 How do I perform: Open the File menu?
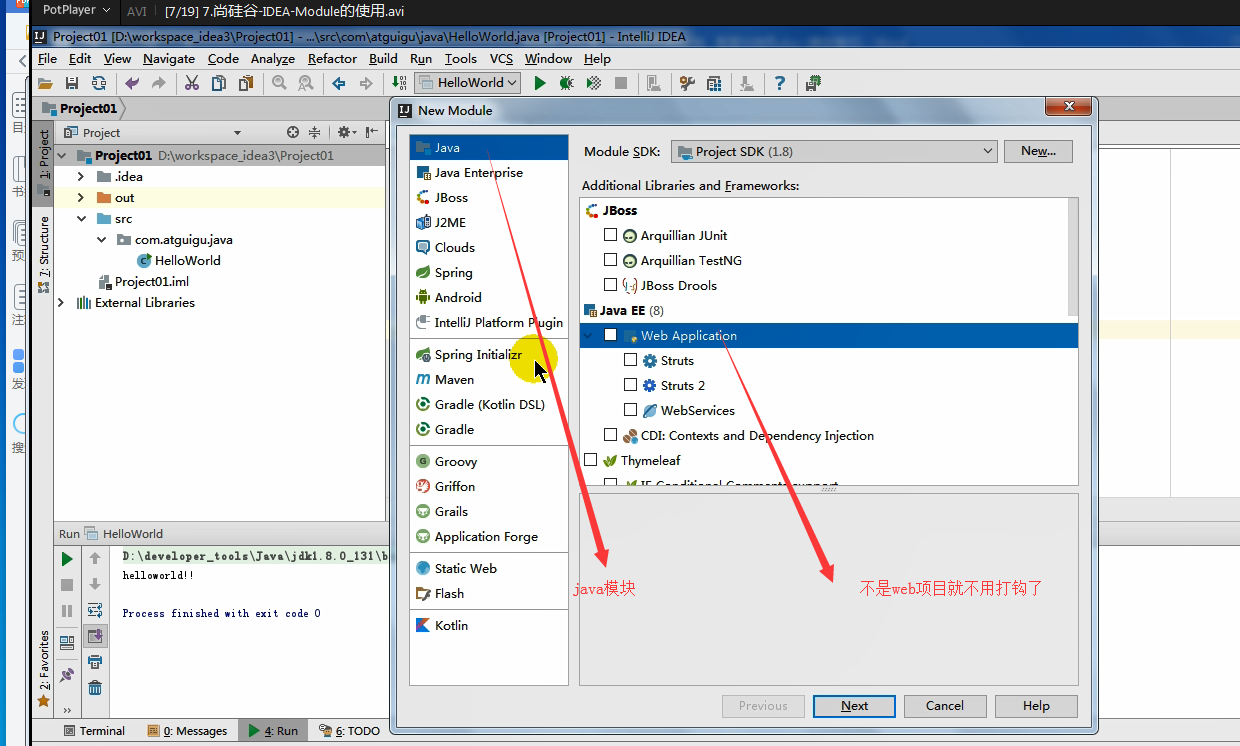[x=47, y=59]
